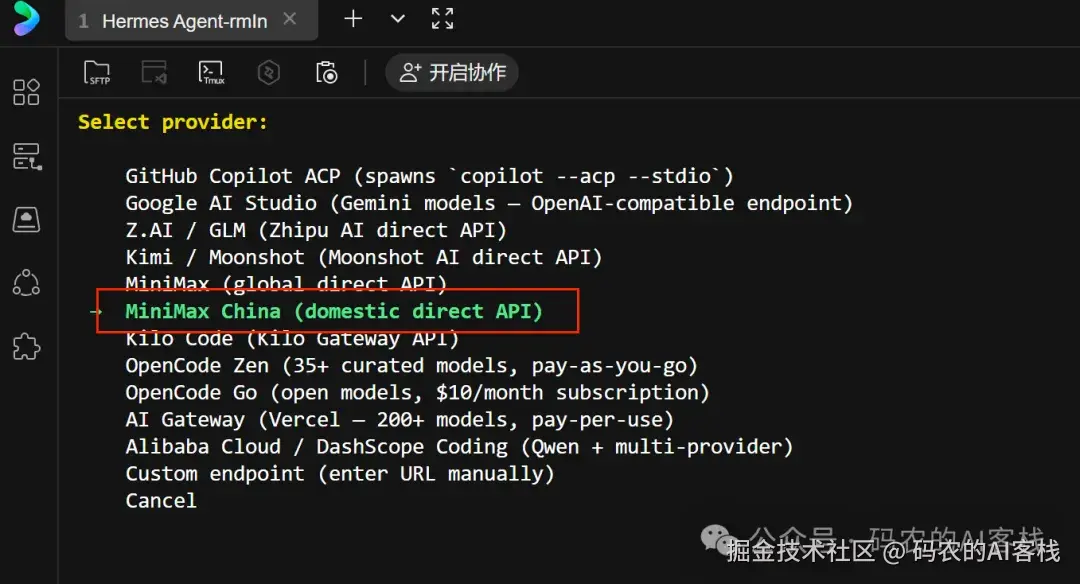Select Google AI Studio provider

[489, 203]
